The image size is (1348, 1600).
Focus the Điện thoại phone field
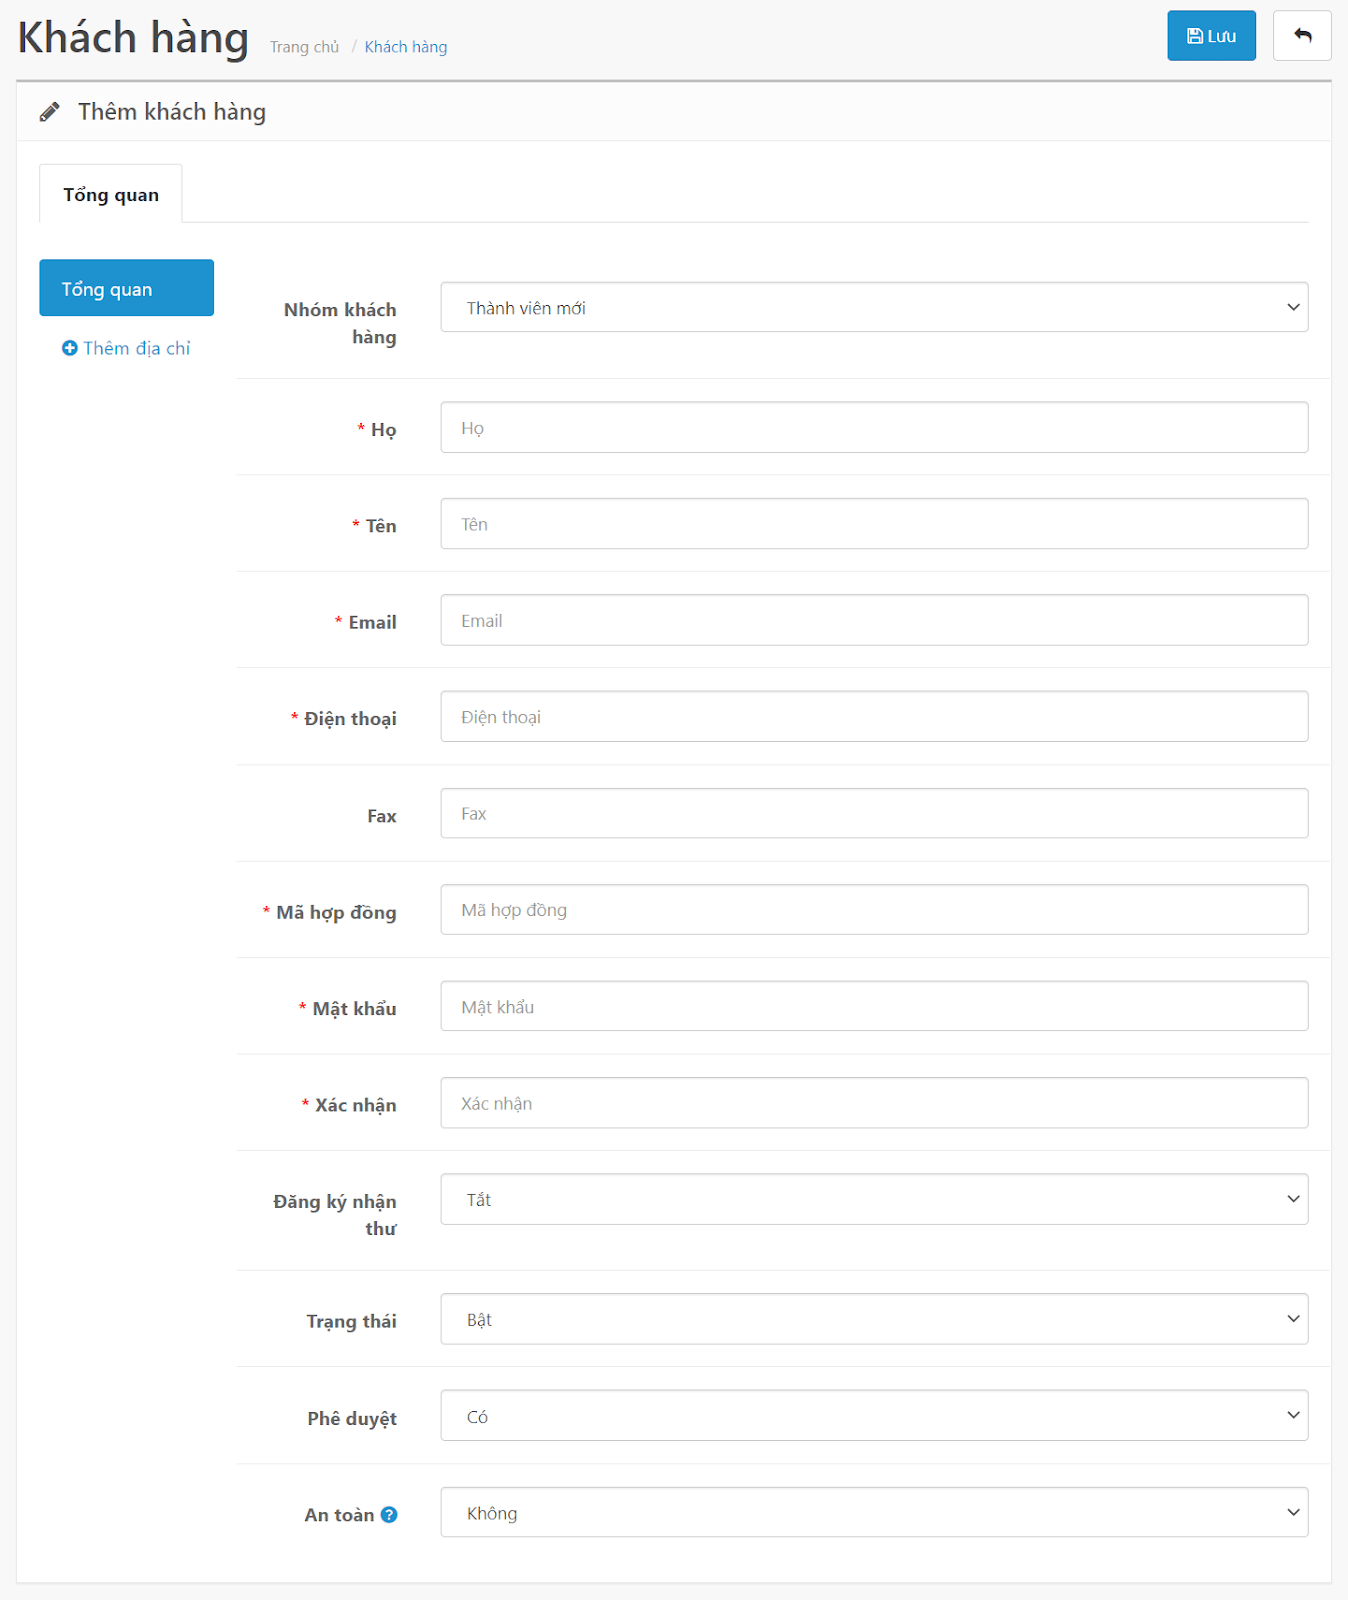873,717
